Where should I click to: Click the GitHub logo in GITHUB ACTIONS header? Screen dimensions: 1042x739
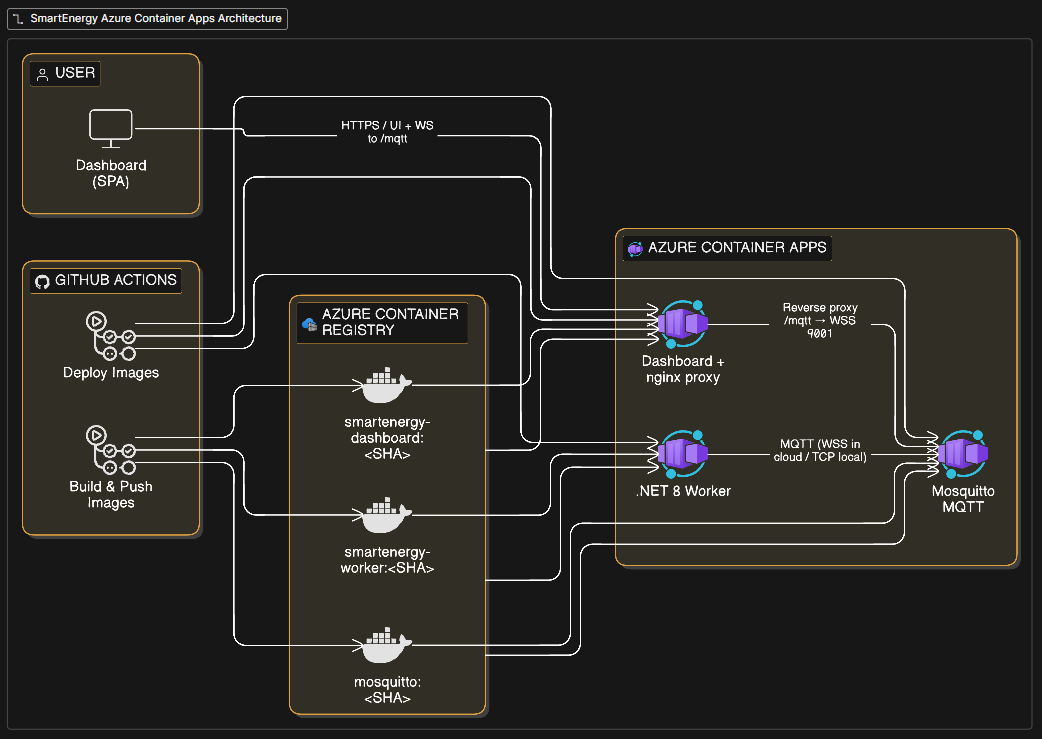[41, 281]
